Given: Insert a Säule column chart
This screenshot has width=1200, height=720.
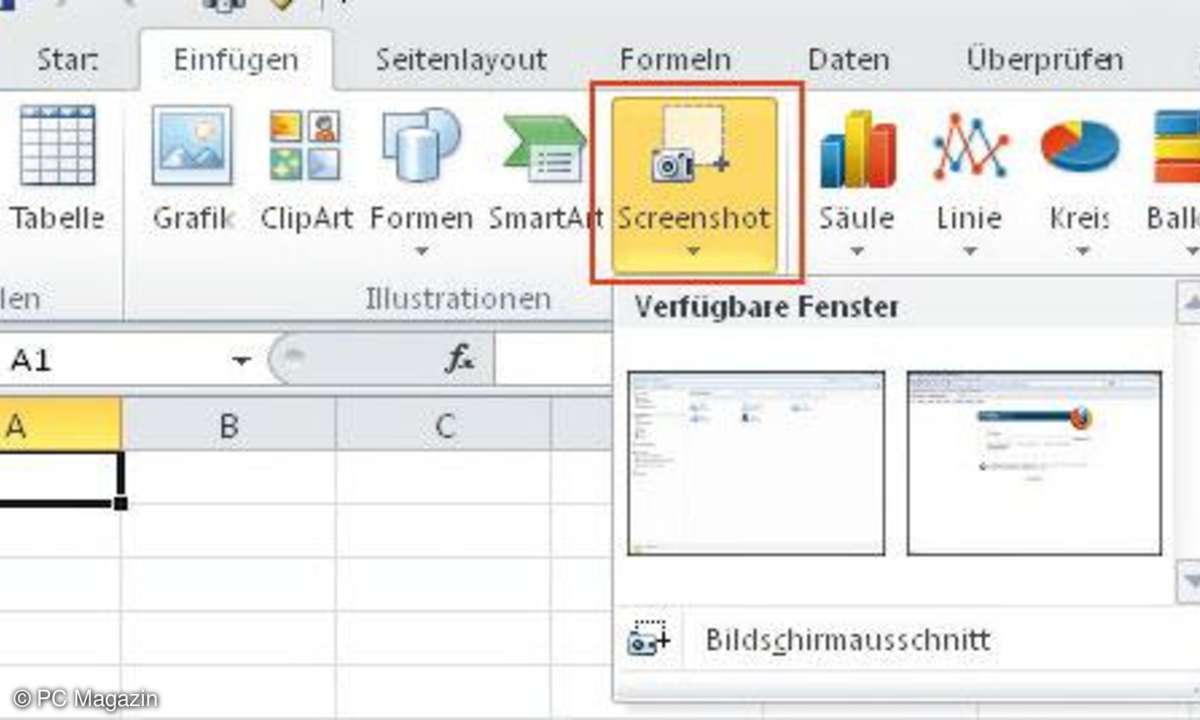Looking at the screenshot, I should point(857,150).
